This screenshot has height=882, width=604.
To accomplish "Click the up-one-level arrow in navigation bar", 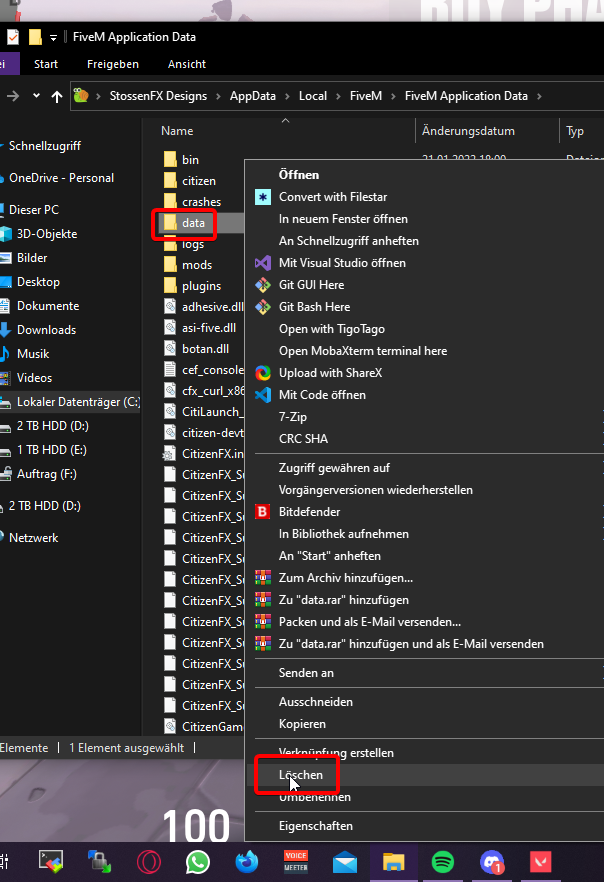I will pyautogui.click(x=57, y=96).
